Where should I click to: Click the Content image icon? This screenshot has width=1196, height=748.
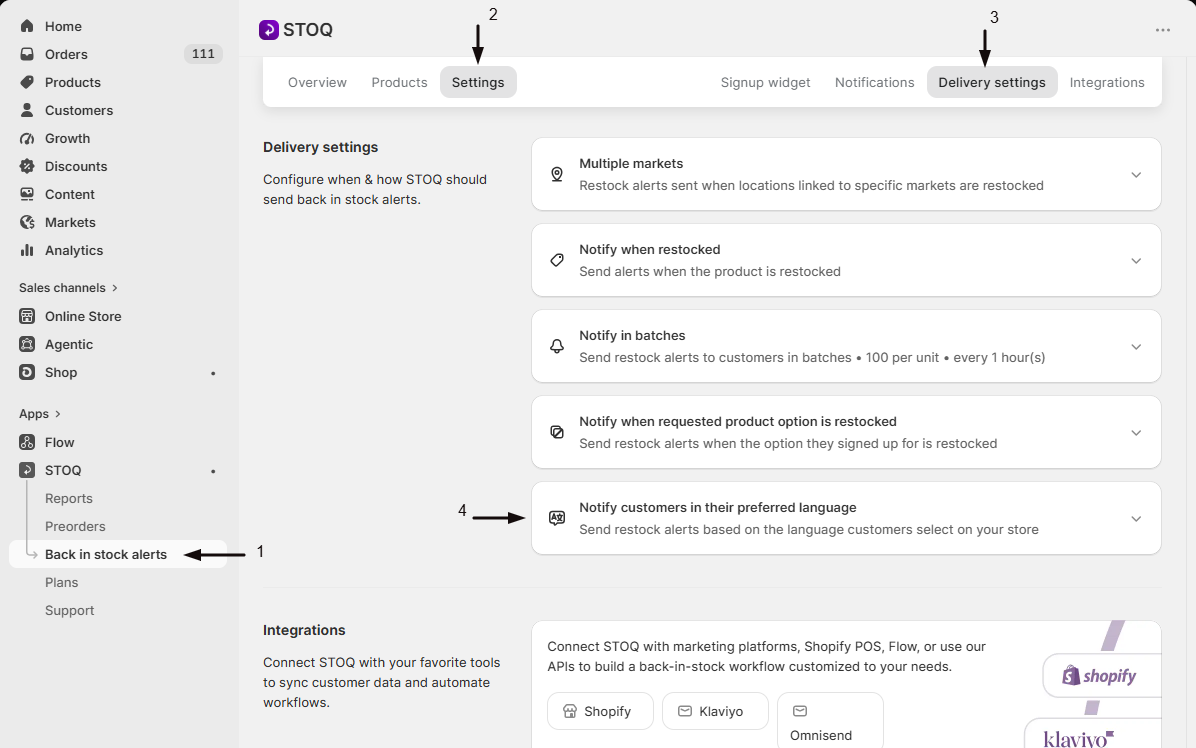(27, 194)
